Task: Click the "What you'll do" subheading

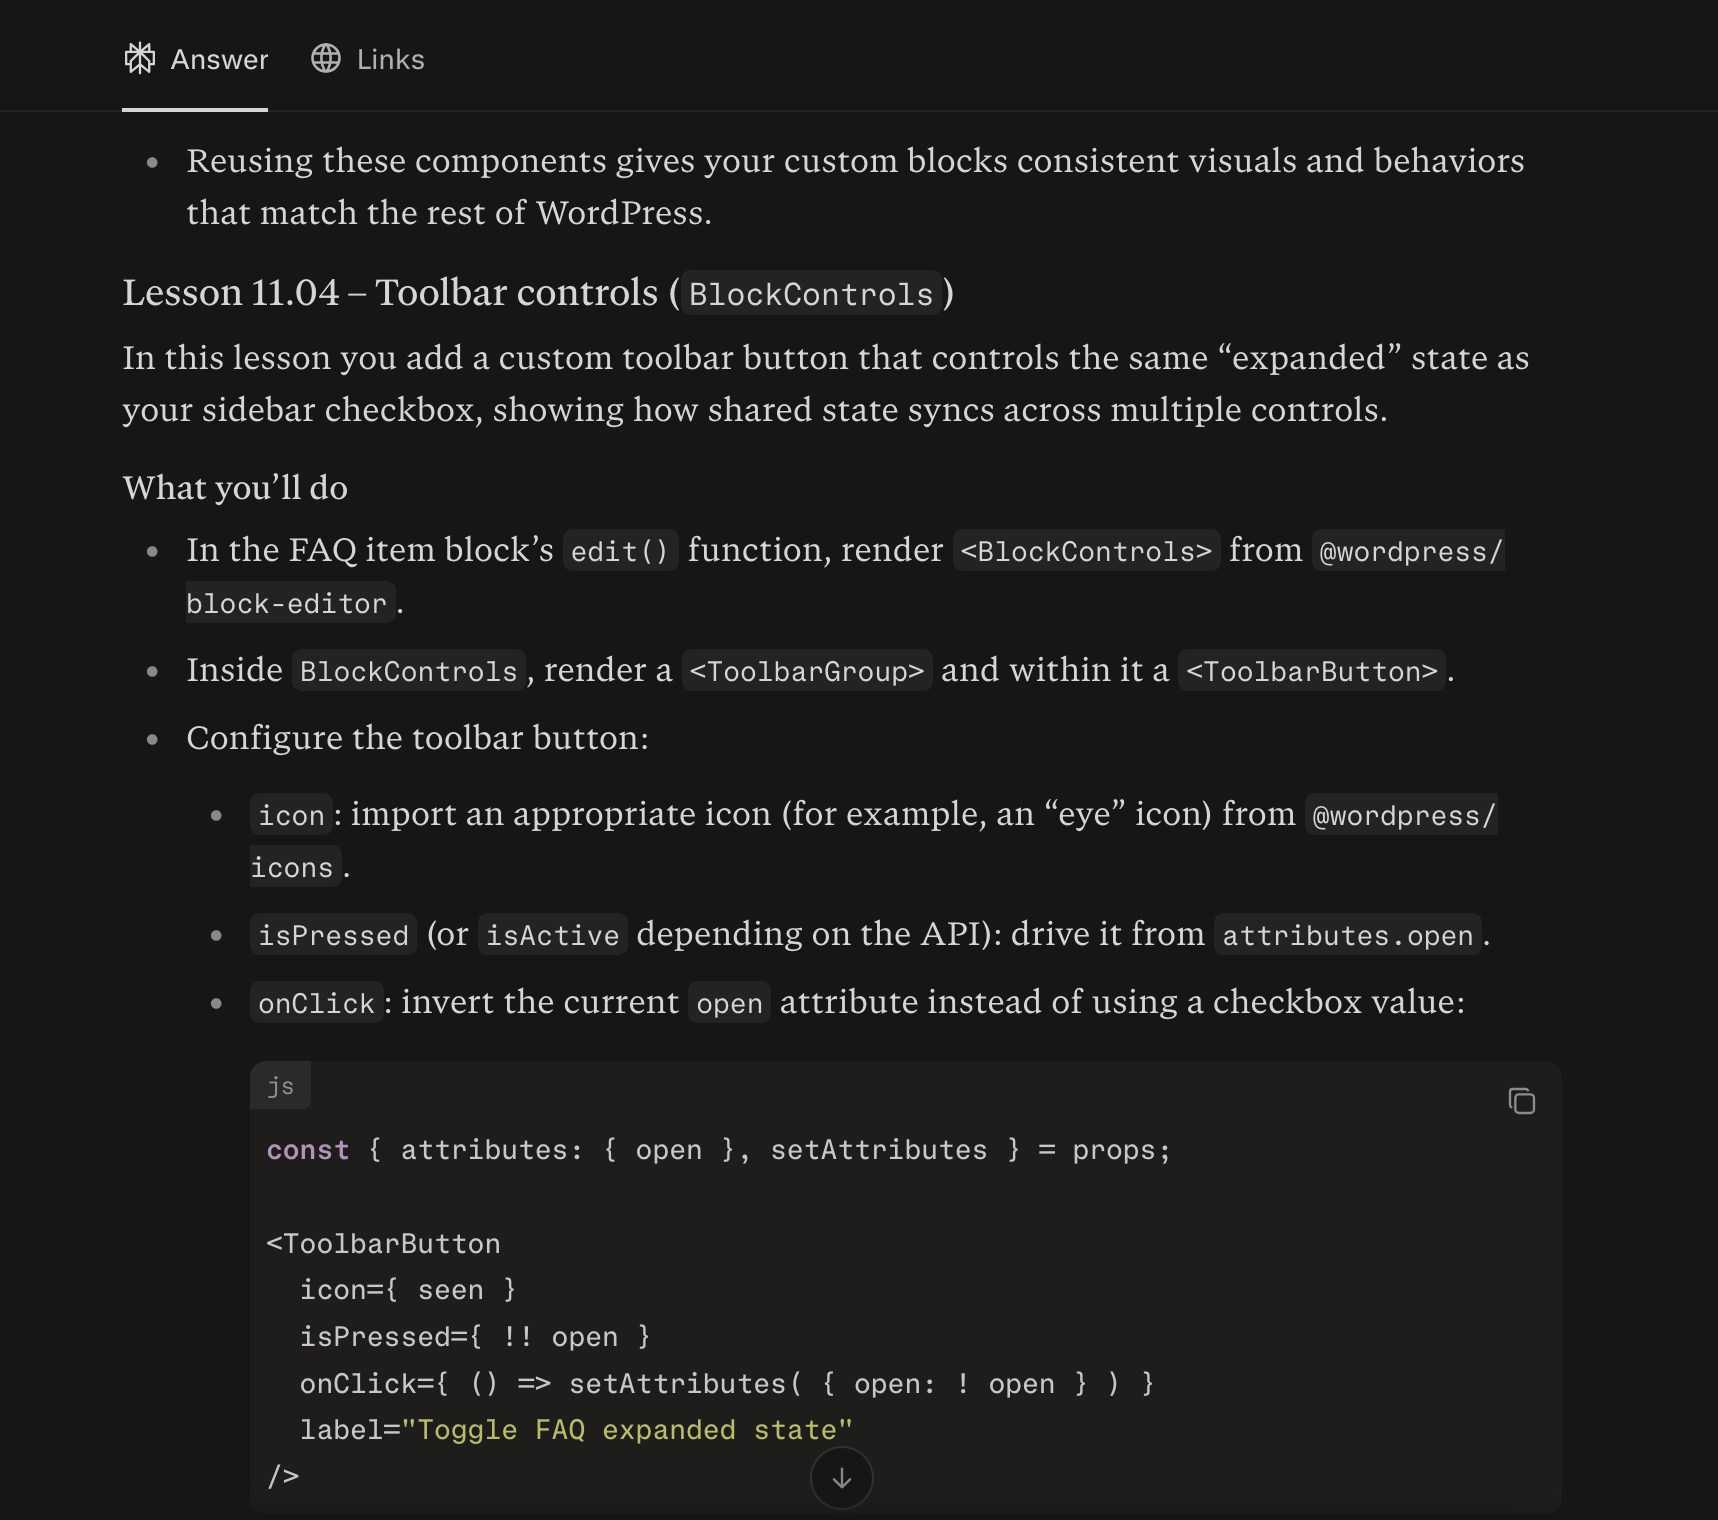Action: pyautogui.click(x=235, y=488)
